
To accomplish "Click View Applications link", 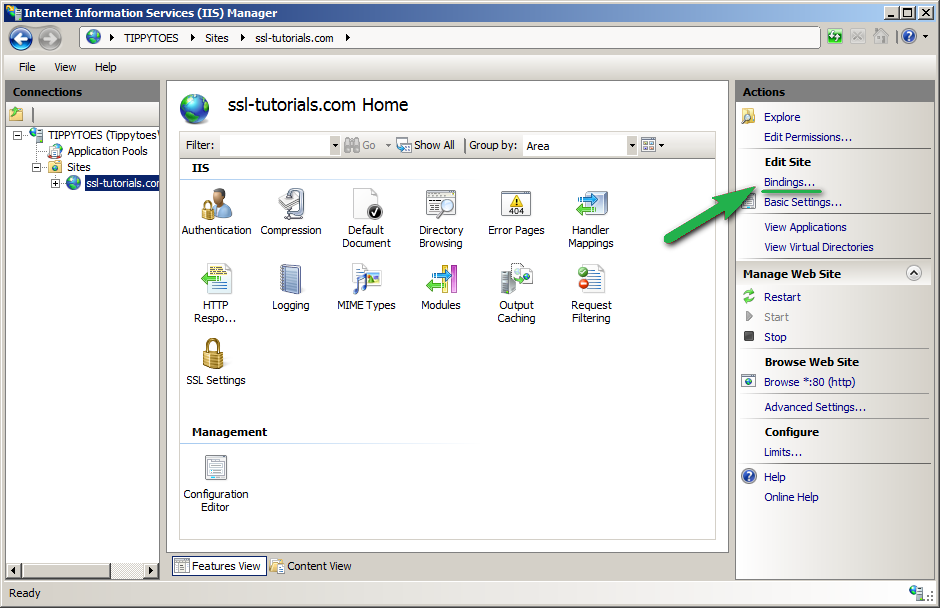I will 805,227.
